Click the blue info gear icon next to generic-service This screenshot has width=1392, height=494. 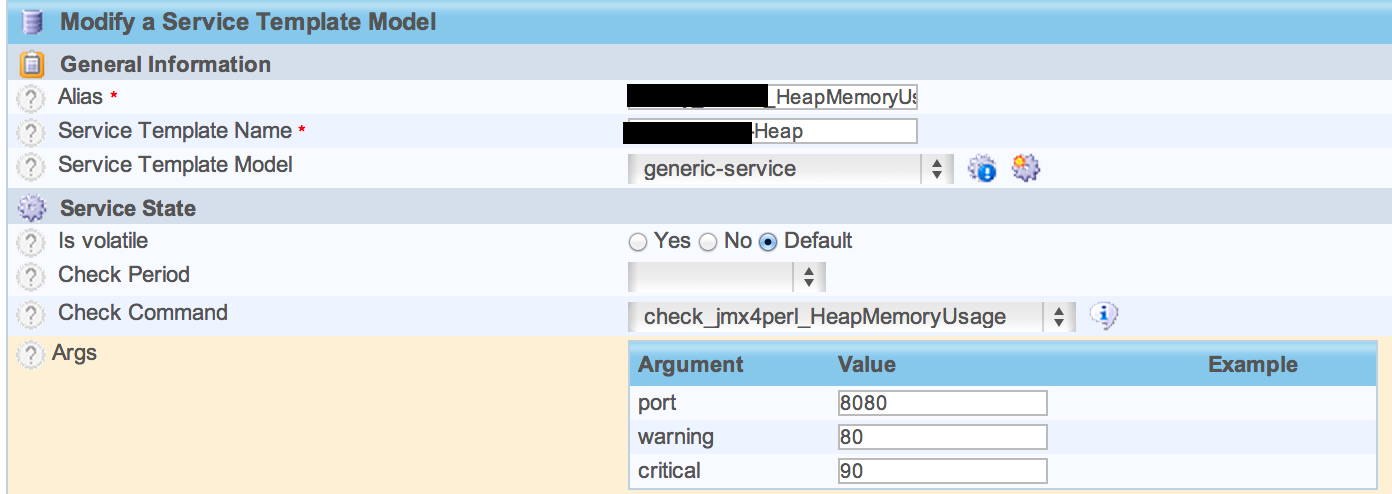click(x=983, y=169)
